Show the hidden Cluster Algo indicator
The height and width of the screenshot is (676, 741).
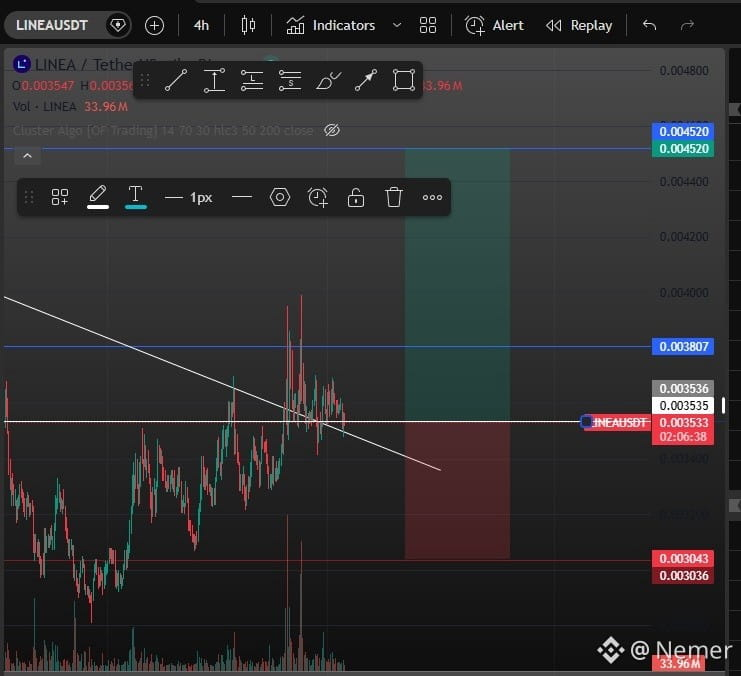(332, 130)
